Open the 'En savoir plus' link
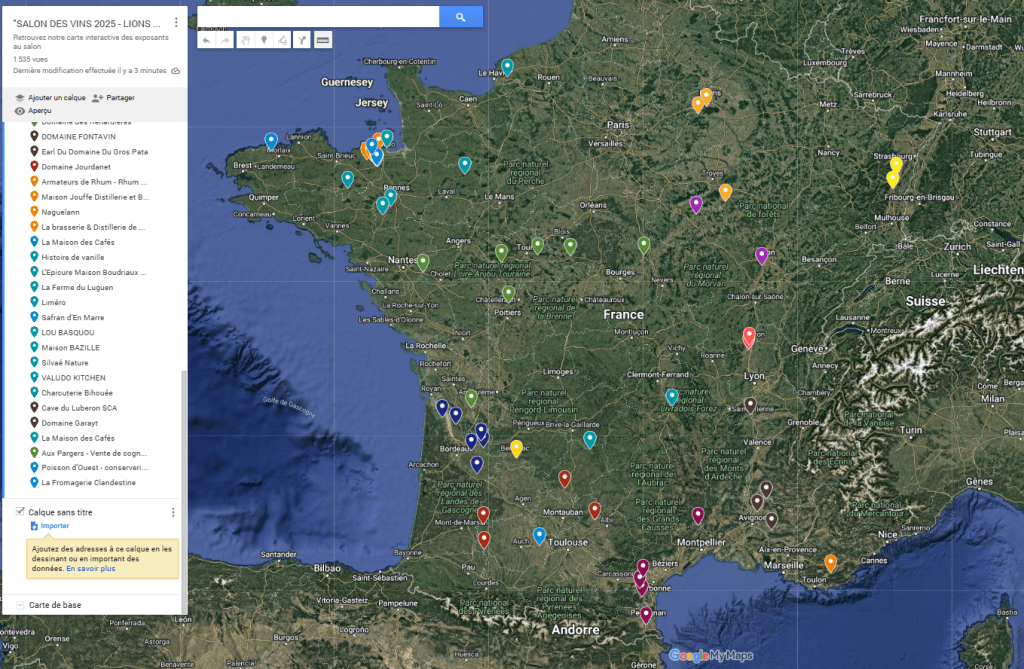 click(91, 568)
